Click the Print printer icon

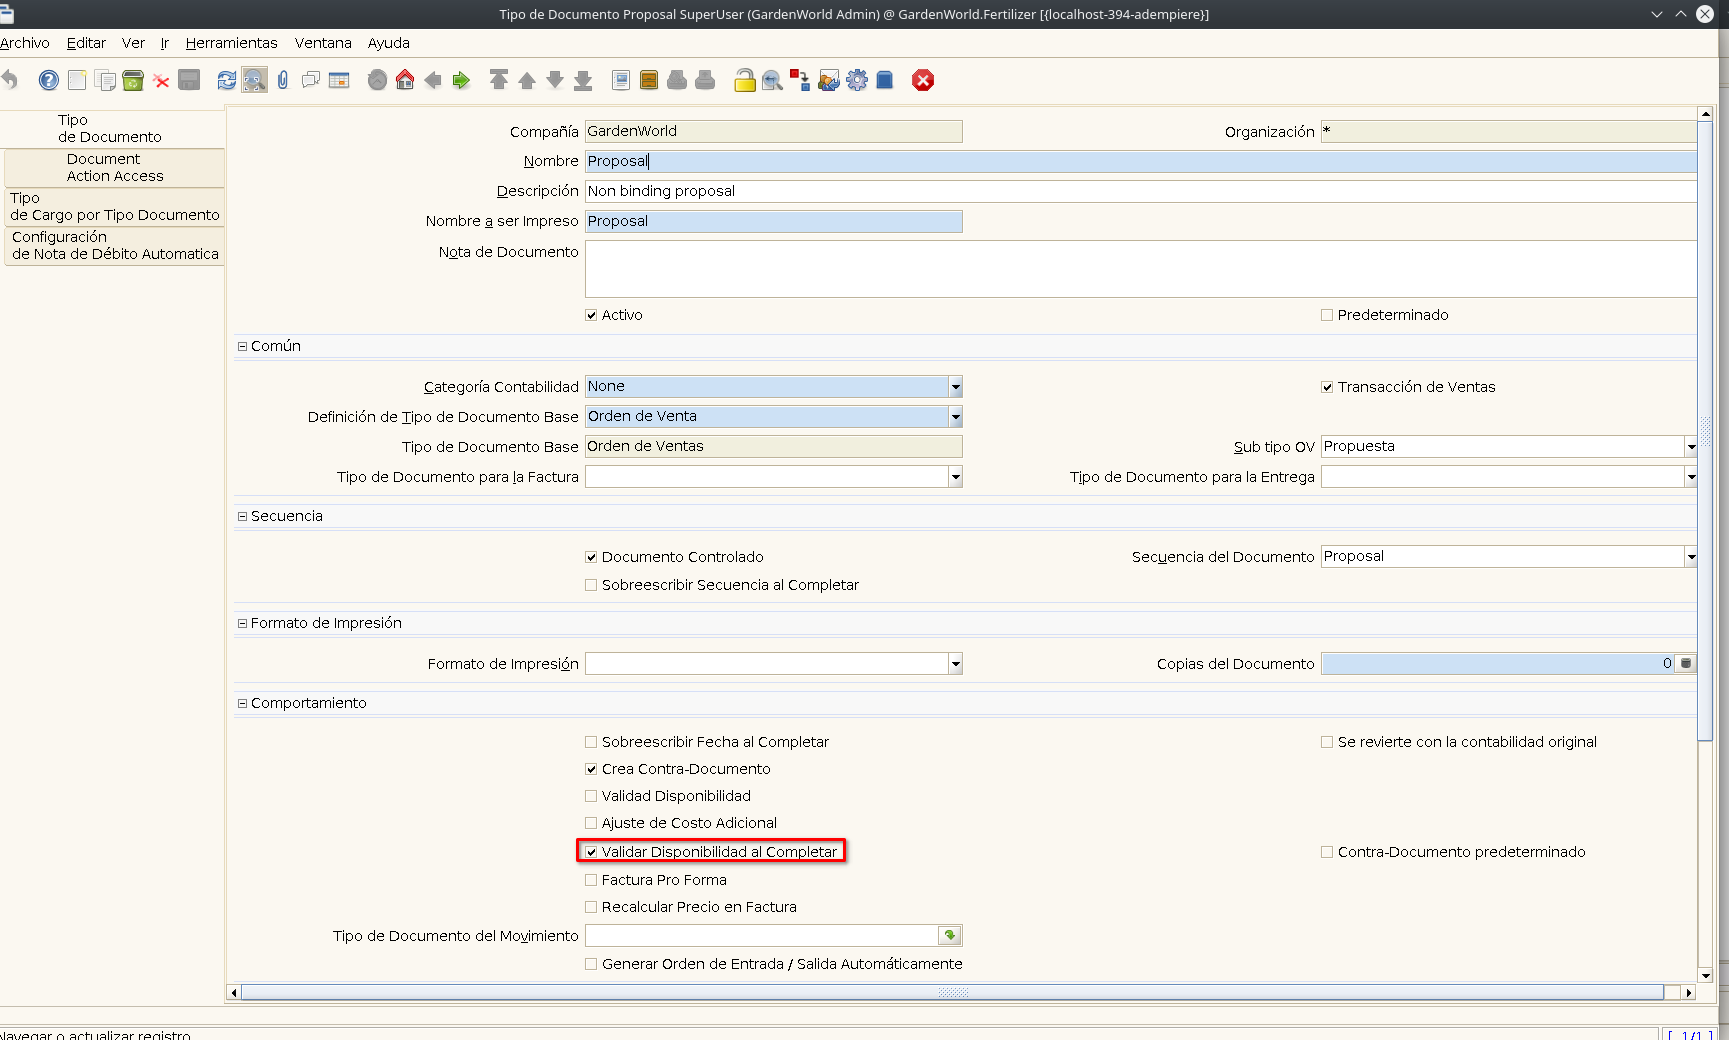(705, 80)
